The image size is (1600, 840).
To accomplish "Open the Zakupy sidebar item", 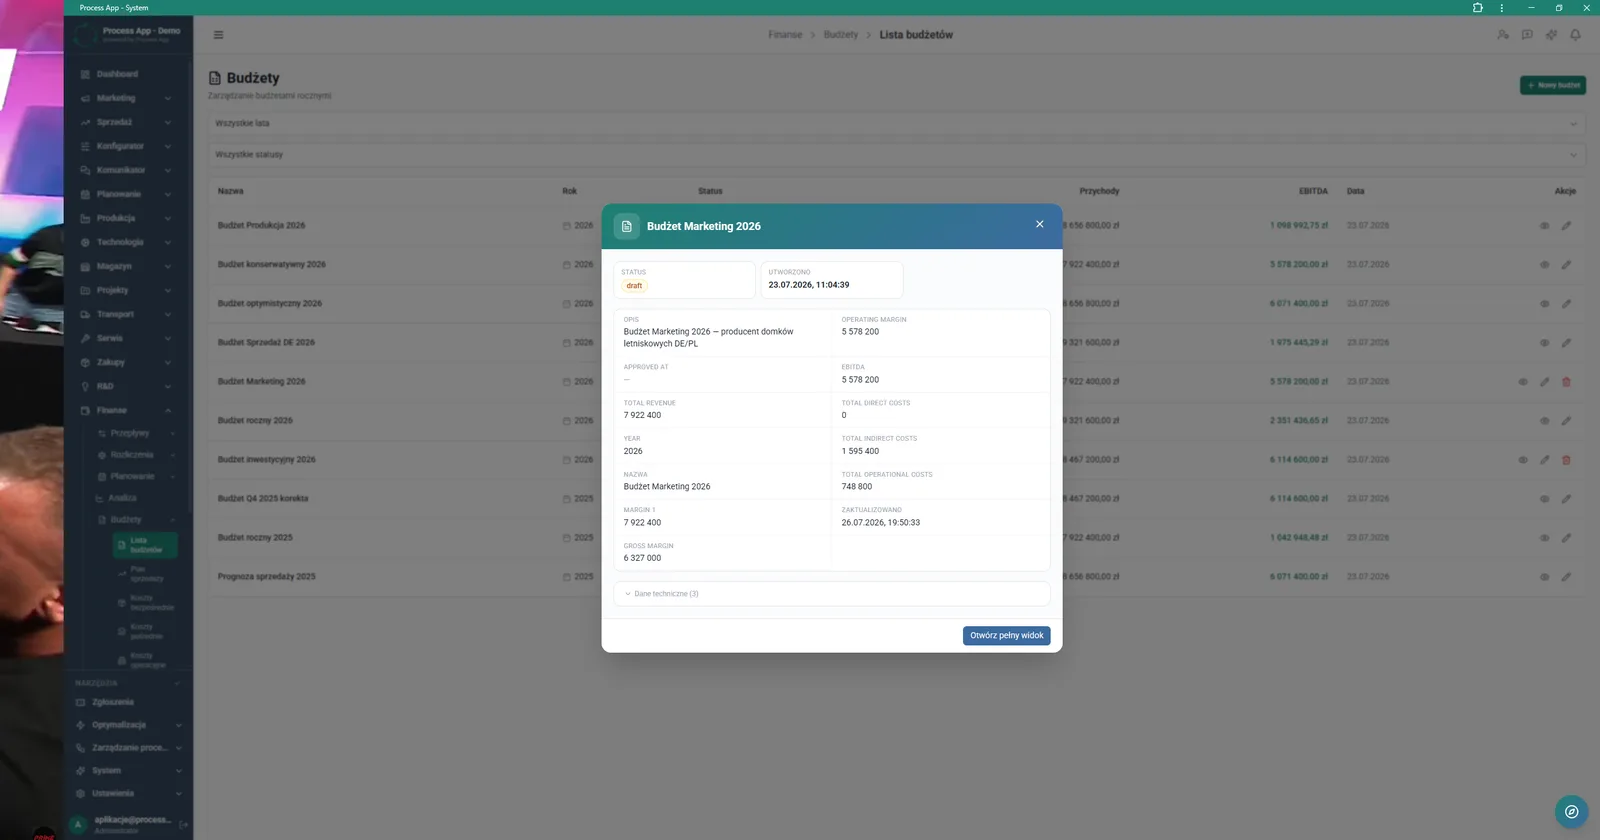I will pyautogui.click(x=126, y=362).
